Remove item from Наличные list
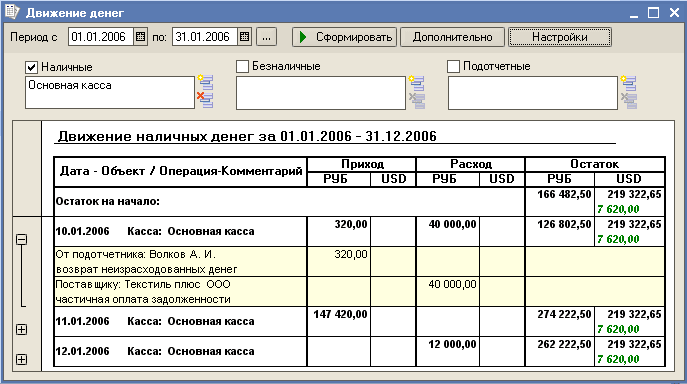Viewport: 687px width, 384px height. (x=205, y=100)
